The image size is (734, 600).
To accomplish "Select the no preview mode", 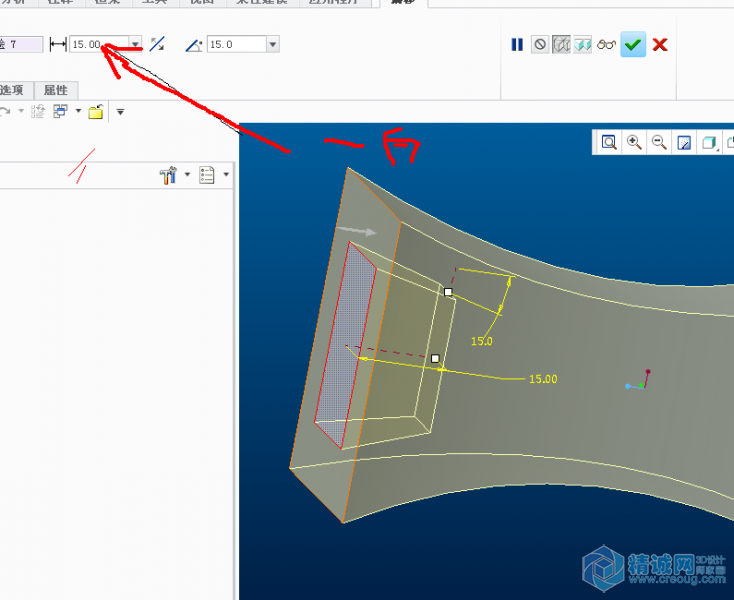I will [x=540, y=45].
